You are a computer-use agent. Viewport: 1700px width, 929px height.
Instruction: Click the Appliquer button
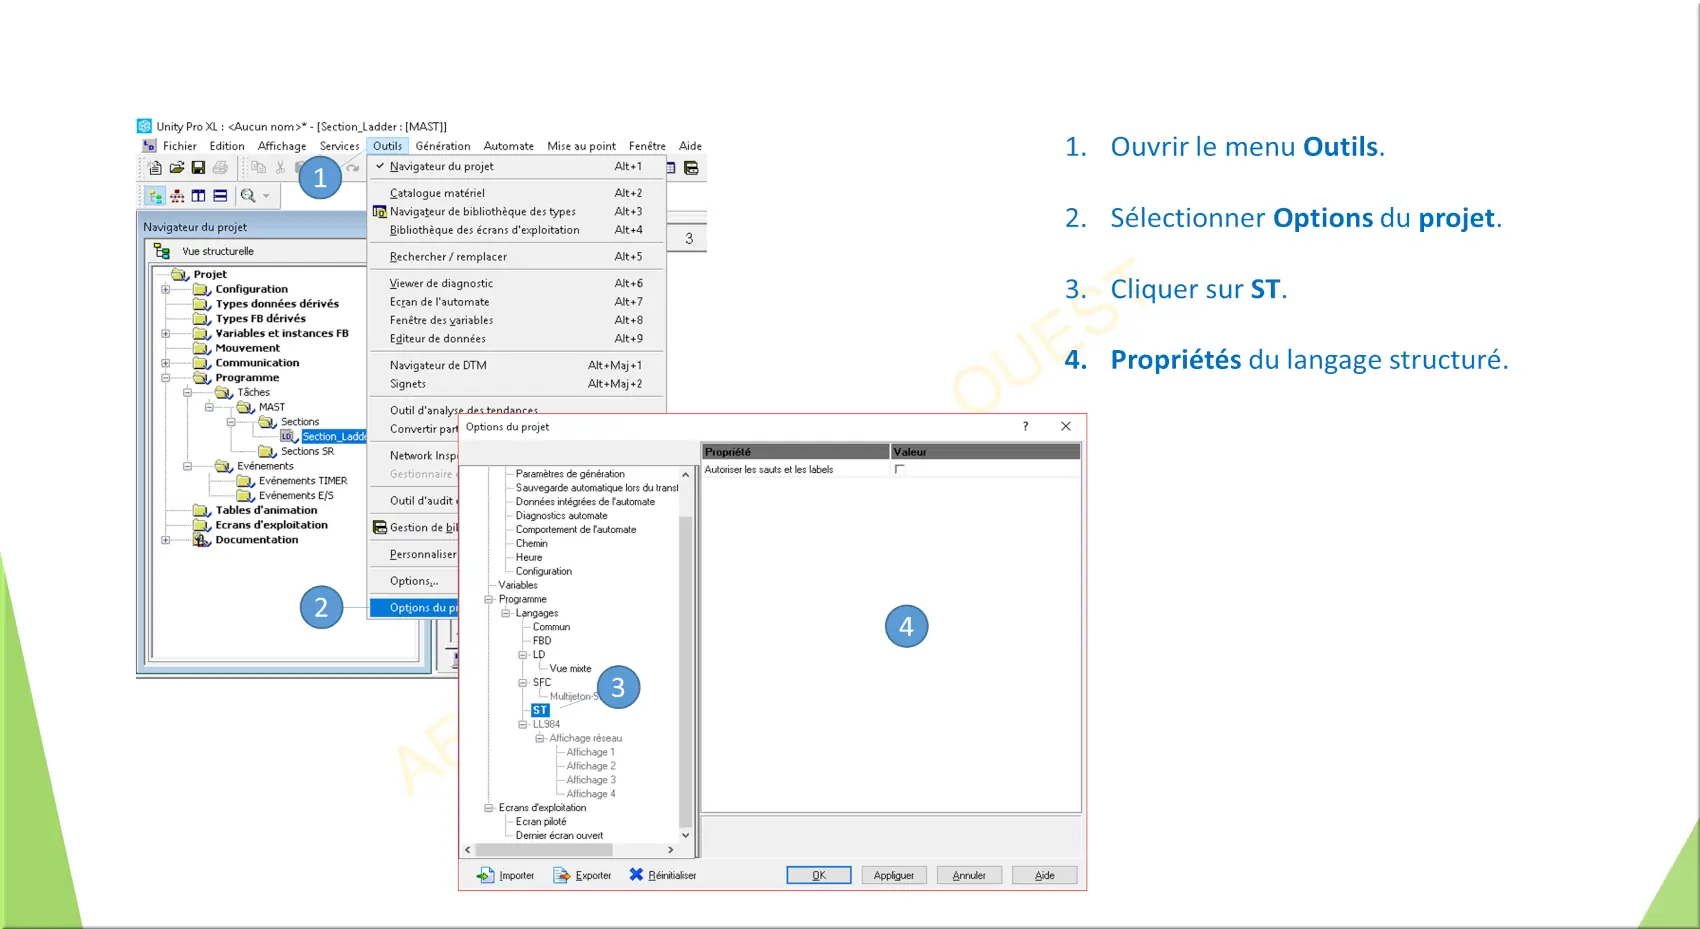[894, 875]
